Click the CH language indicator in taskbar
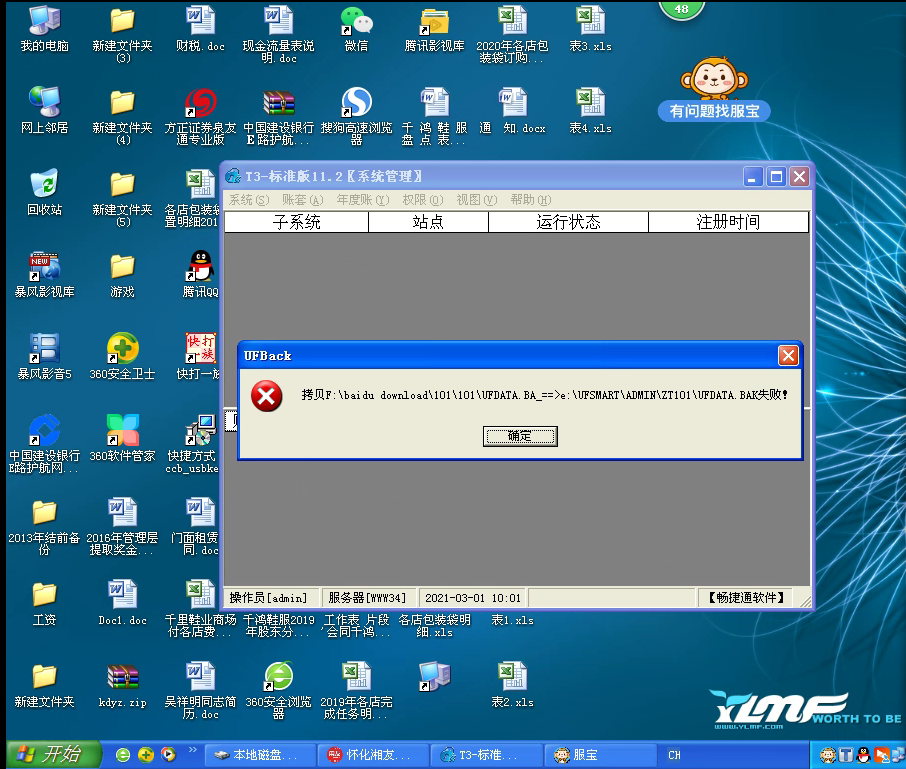Screen dimensions: 906x769 pos(674,755)
